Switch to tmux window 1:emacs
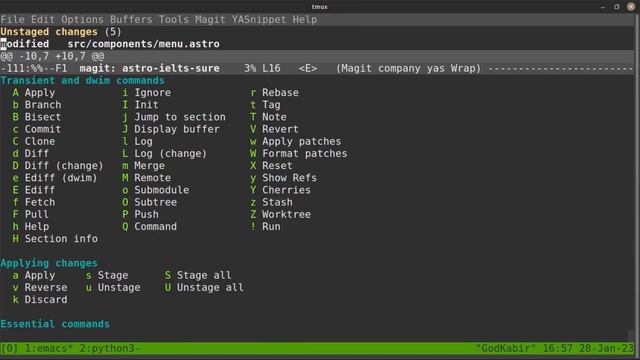Image resolution: width=640 pixels, height=360 pixels. point(49,349)
